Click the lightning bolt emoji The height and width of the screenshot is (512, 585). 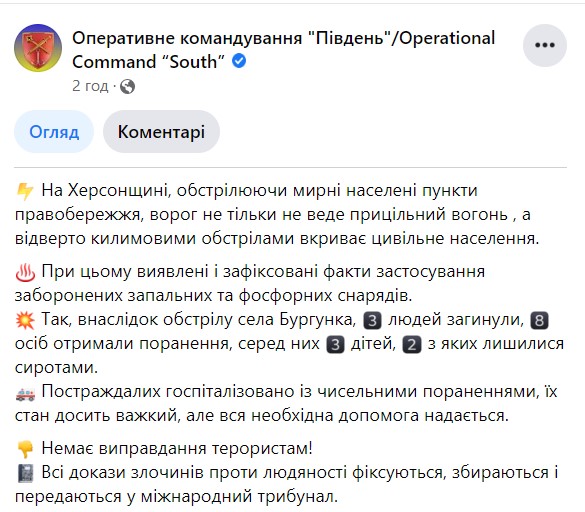point(25,191)
